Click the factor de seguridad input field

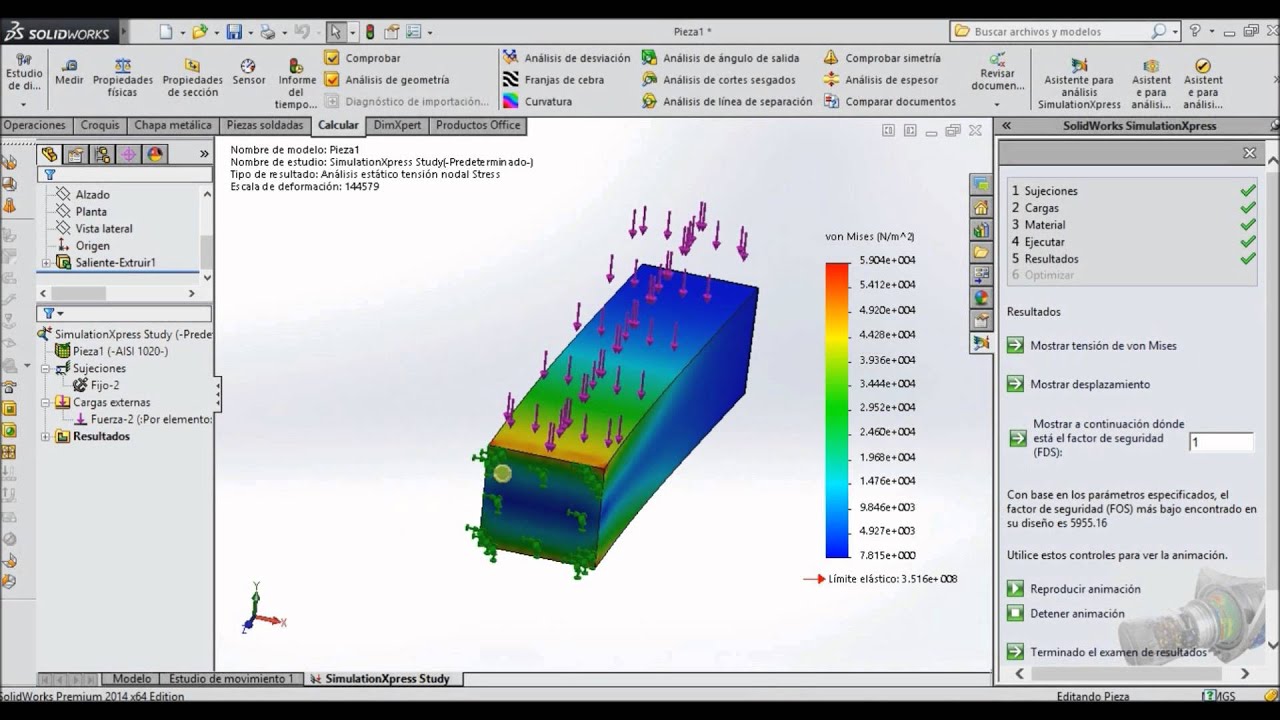(1221, 442)
